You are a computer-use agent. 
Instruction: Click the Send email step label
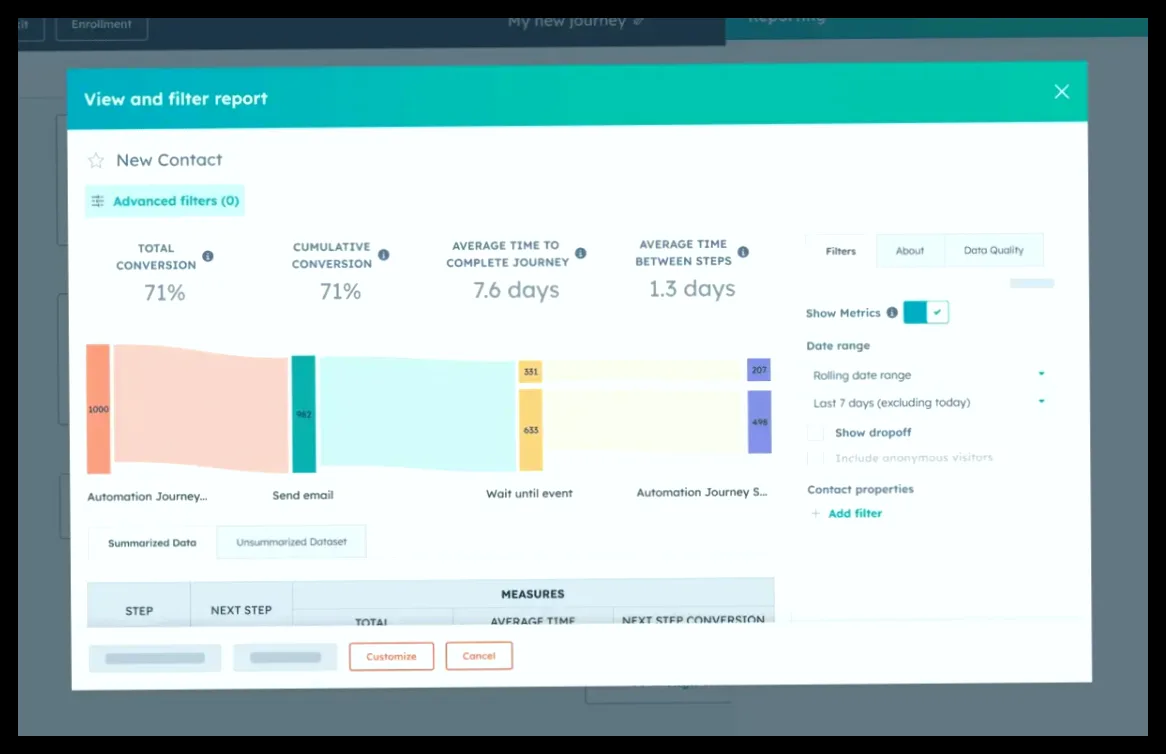(x=303, y=495)
